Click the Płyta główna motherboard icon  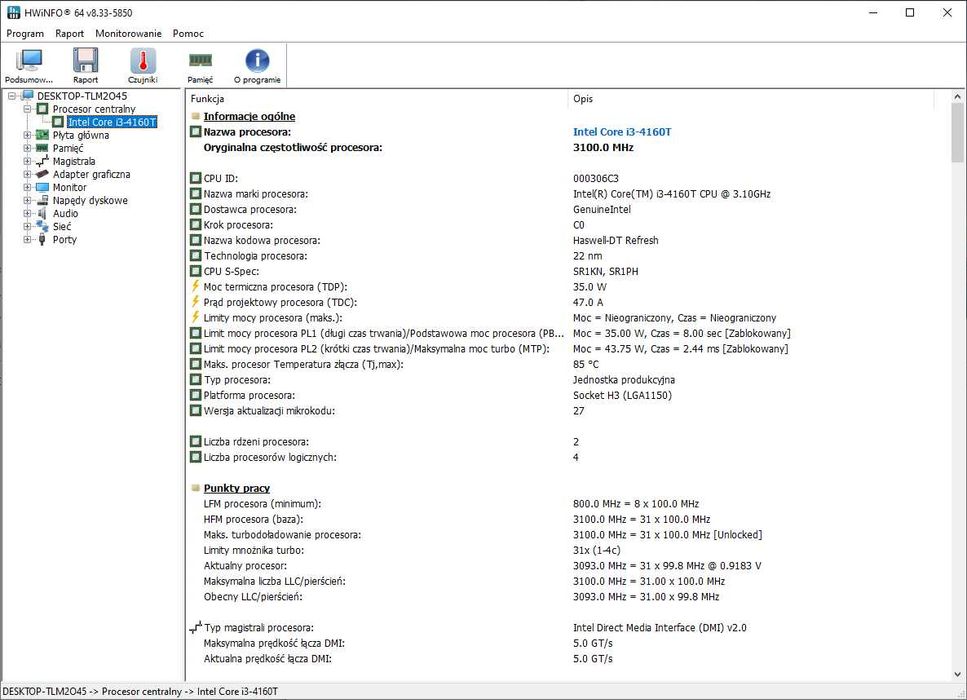pyautogui.click(x=42, y=135)
